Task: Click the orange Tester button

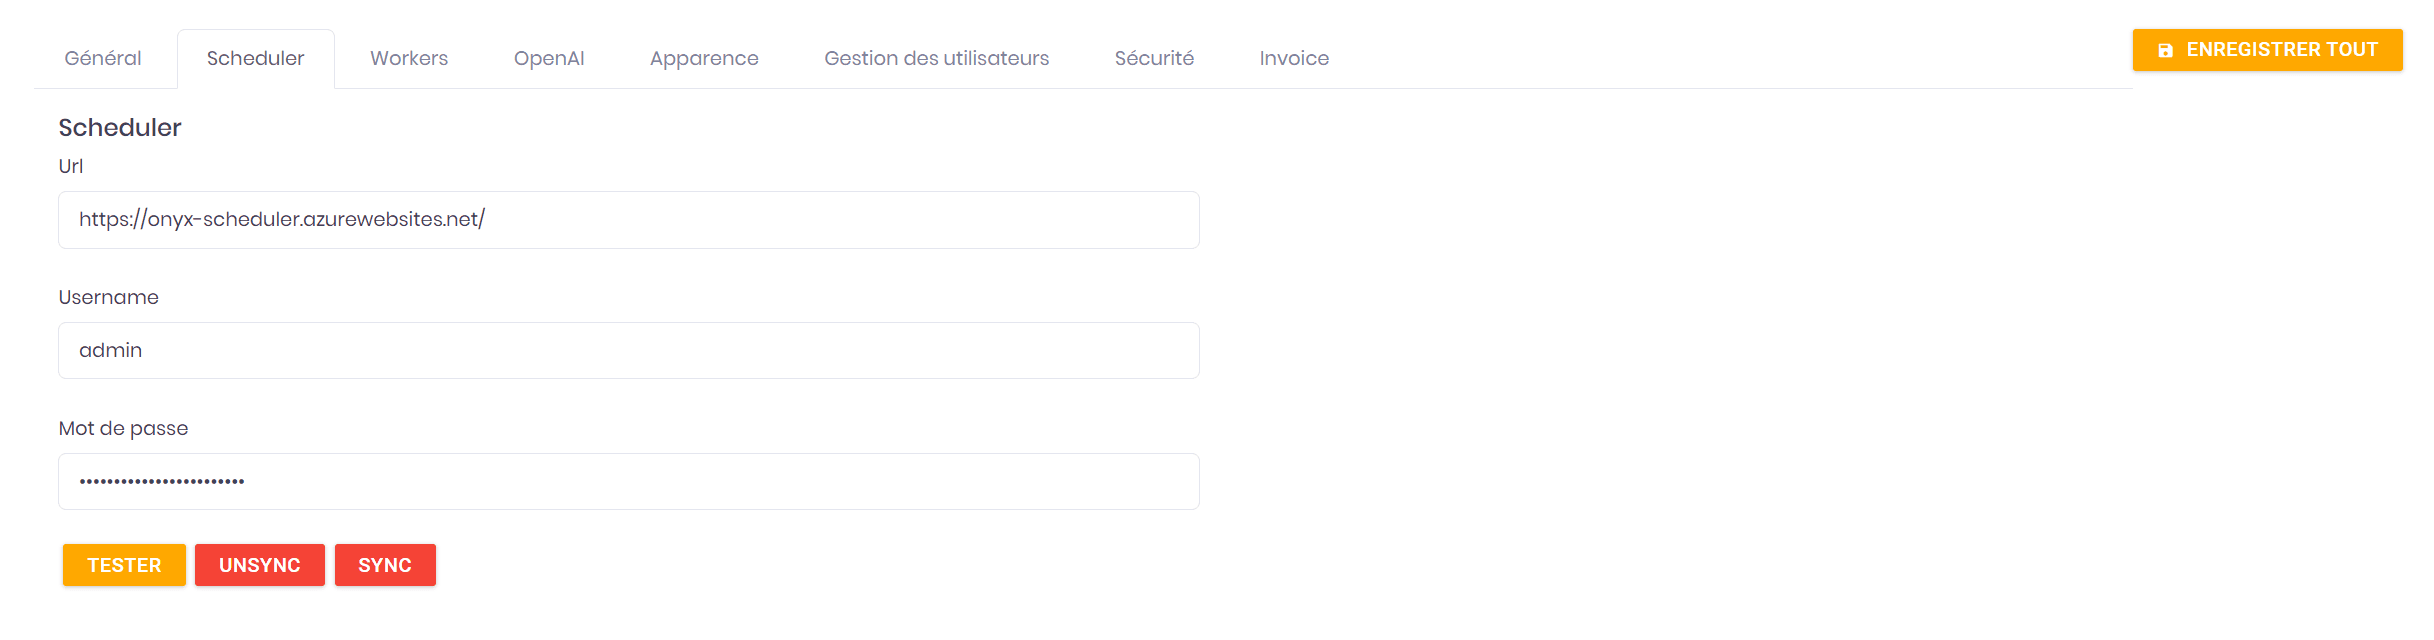Action: click(x=124, y=565)
